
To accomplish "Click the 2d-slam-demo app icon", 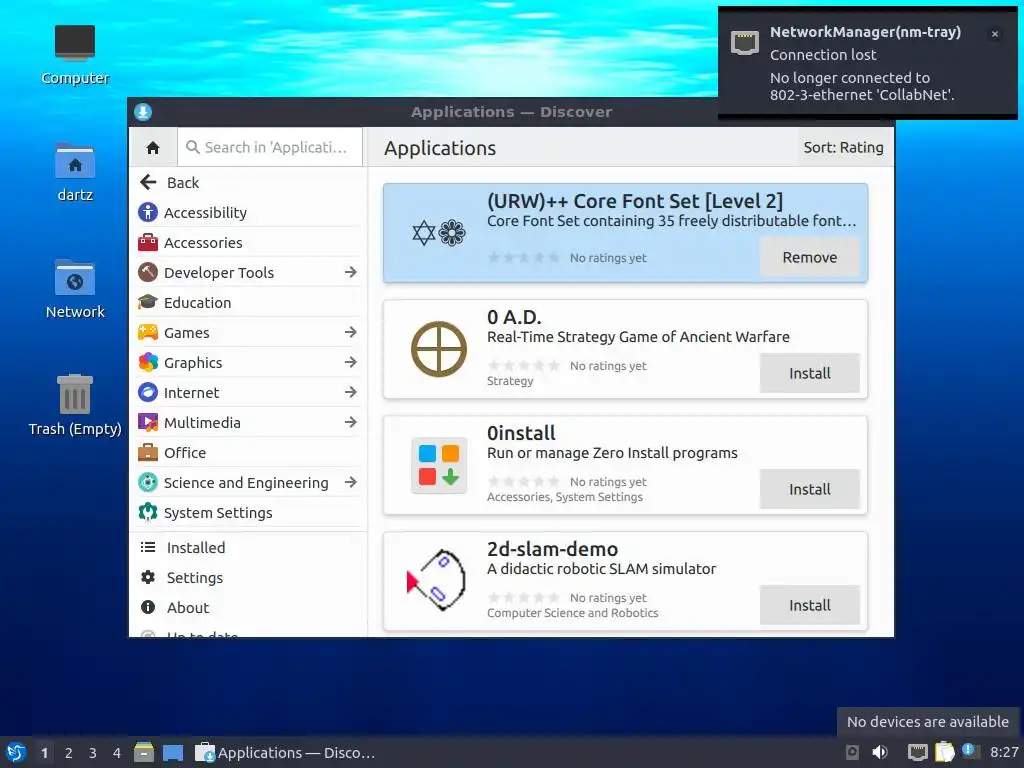I will (x=436, y=580).
